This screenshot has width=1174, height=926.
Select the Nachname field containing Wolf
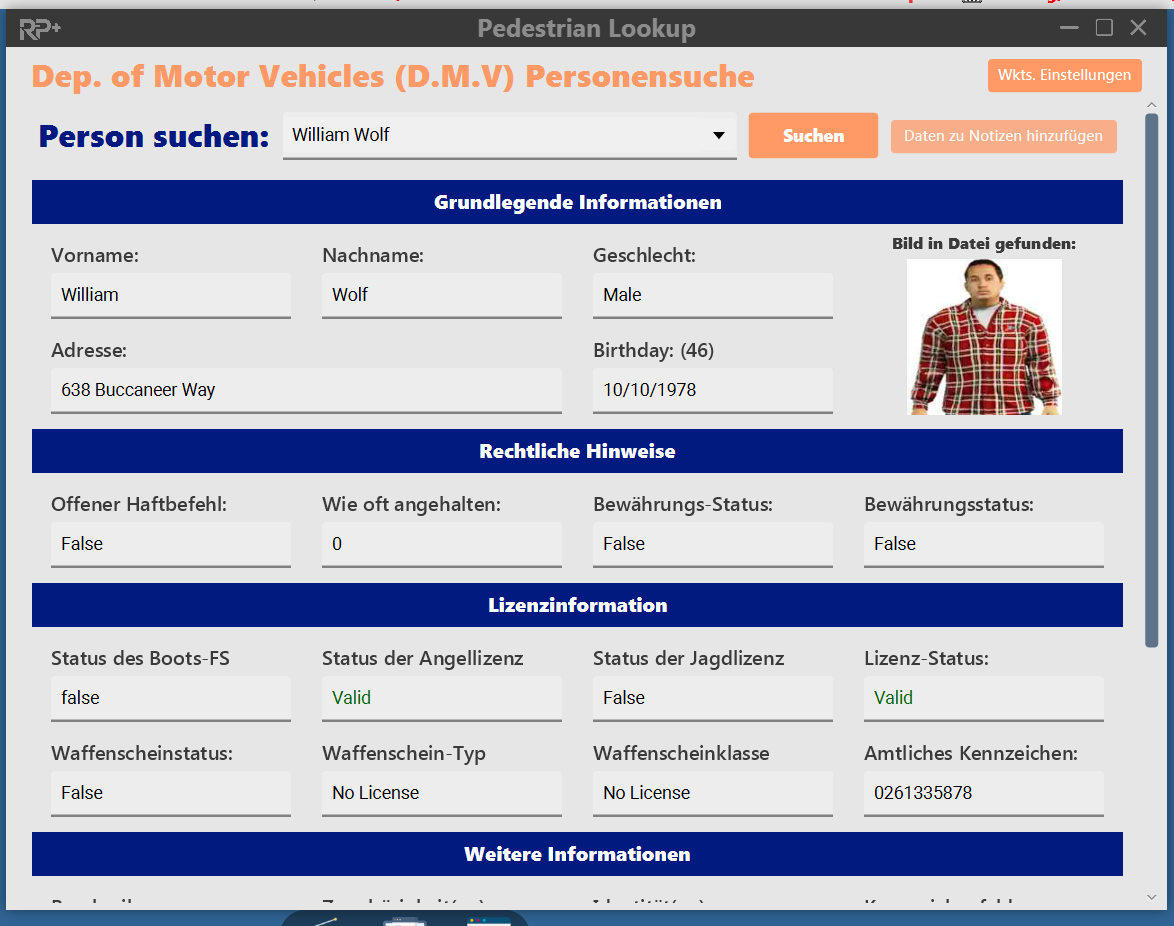point(441,295)
